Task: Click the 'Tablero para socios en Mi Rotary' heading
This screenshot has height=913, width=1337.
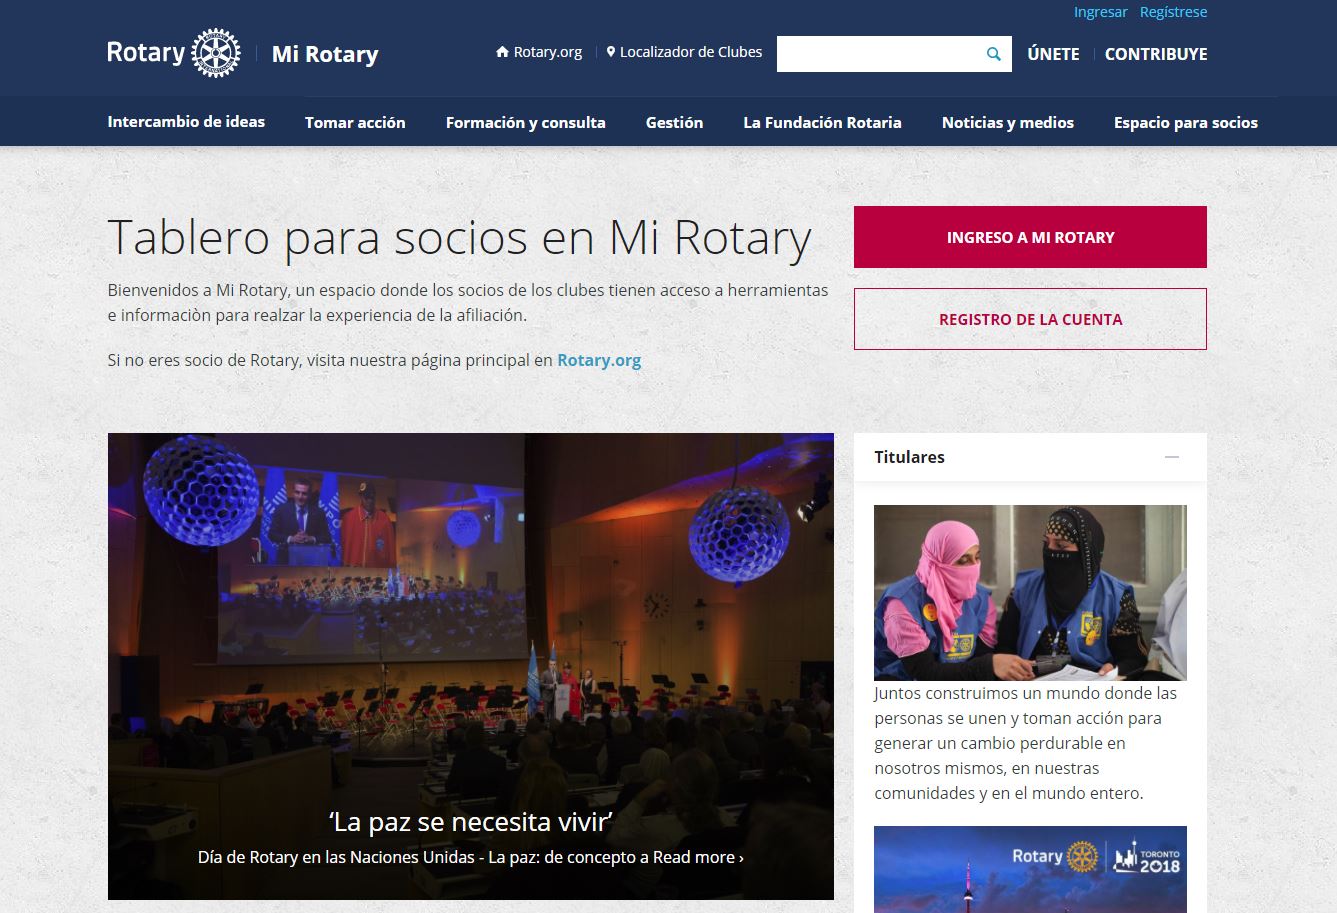Action: [x=459, y=237]
